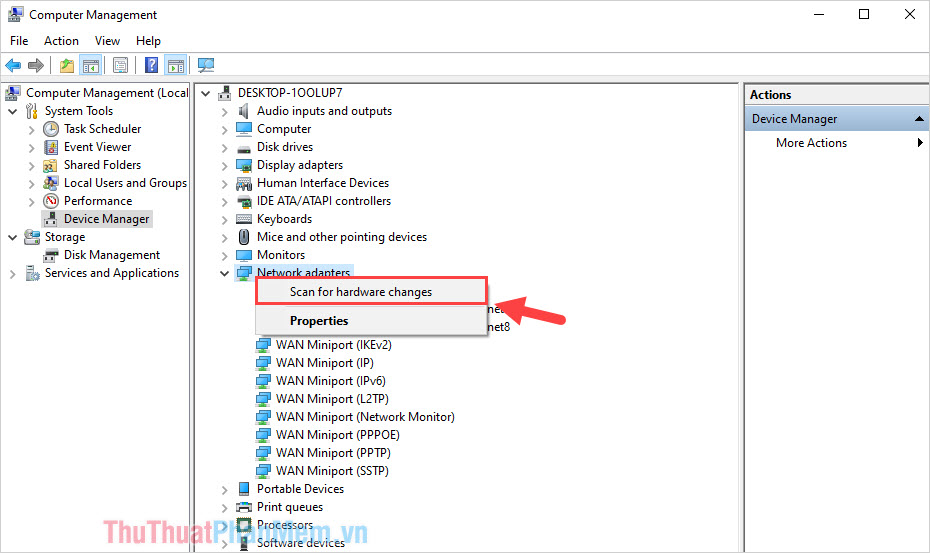The width and height of the screenshot is (930, 553).
Task: Select WAN Miniport (IPv6)
Action: (x=330, y=381)
